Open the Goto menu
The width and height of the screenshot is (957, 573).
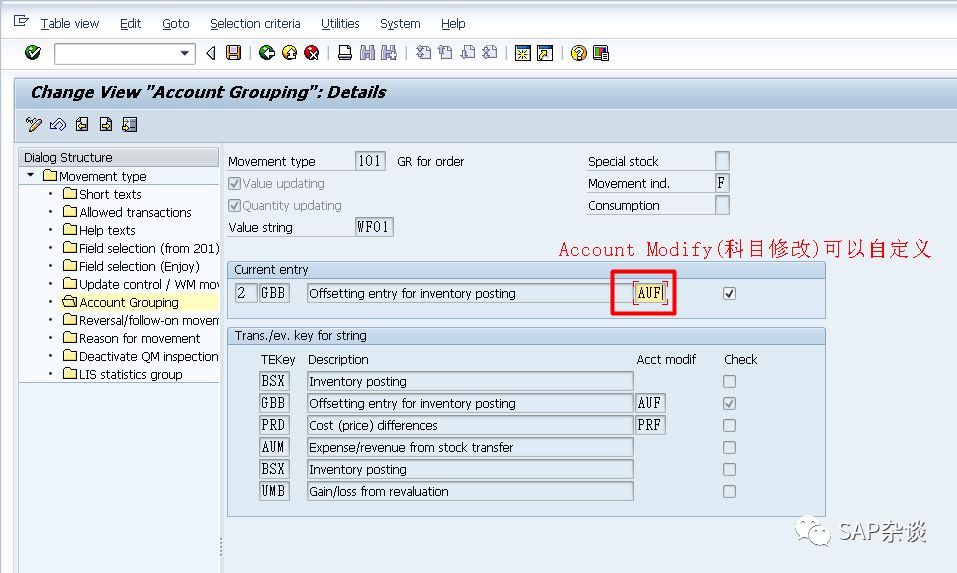coord(176,24)
